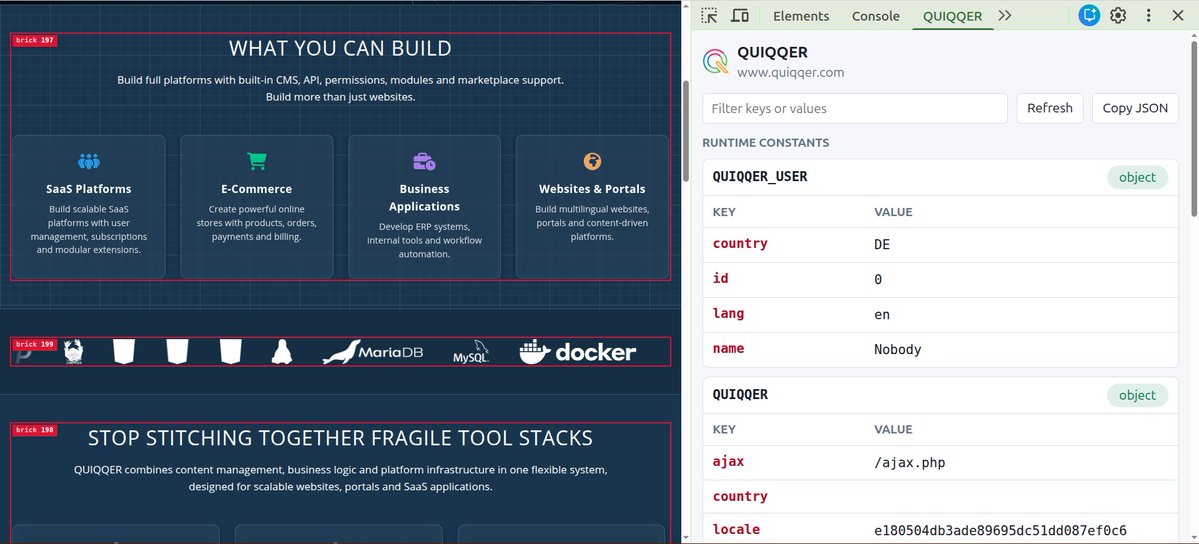Image resolution: width=1199 pixels, height=544 pixels.
Task: Click the RUNTIME CONSTANTS heading
Action: (x=765, y=143)
